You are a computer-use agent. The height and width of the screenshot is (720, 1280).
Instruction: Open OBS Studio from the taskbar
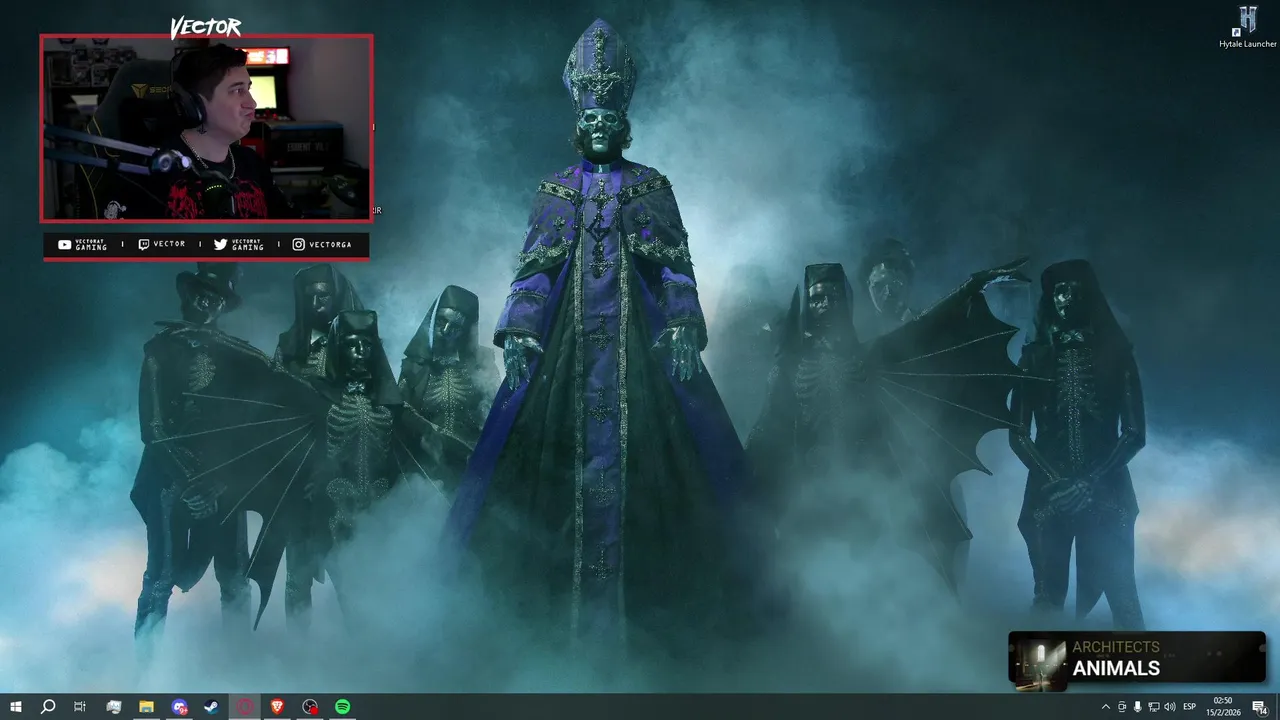pyautogui.click(x=310, y=707)
